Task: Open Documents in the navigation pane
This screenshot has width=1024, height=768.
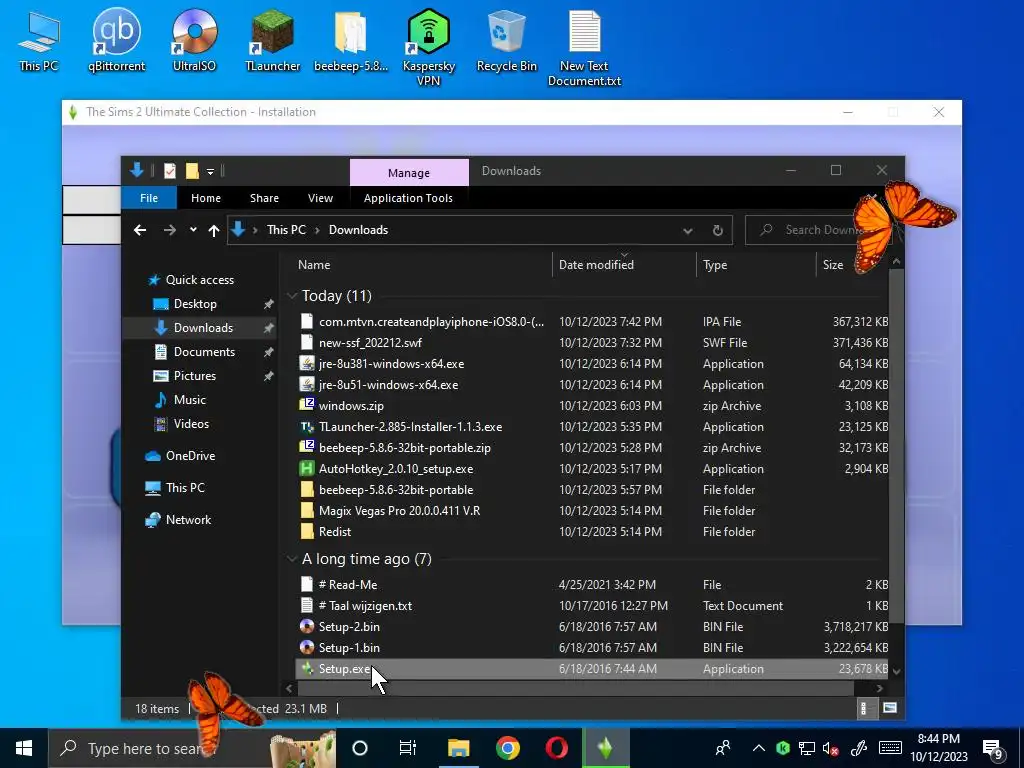Action: pyautogui.click(x=204, y=352)
